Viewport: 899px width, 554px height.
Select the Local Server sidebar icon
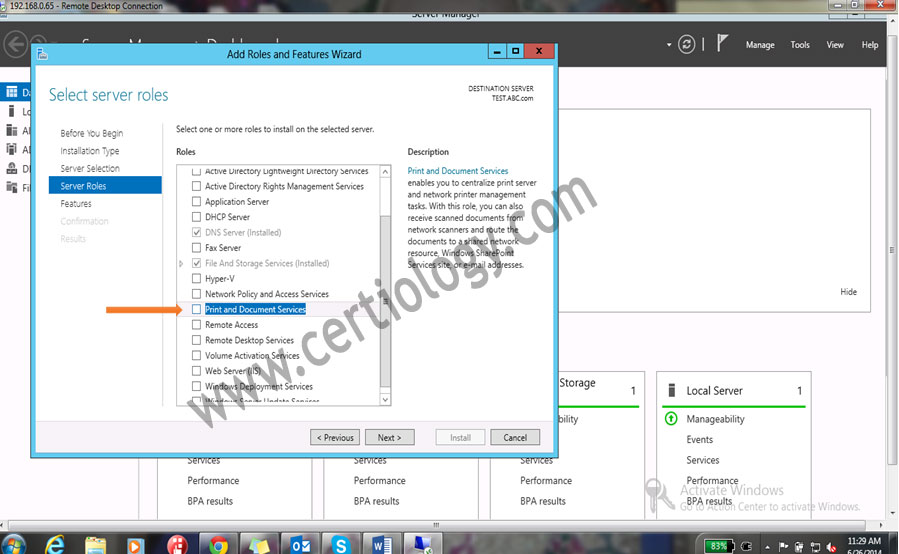point(11,111)
